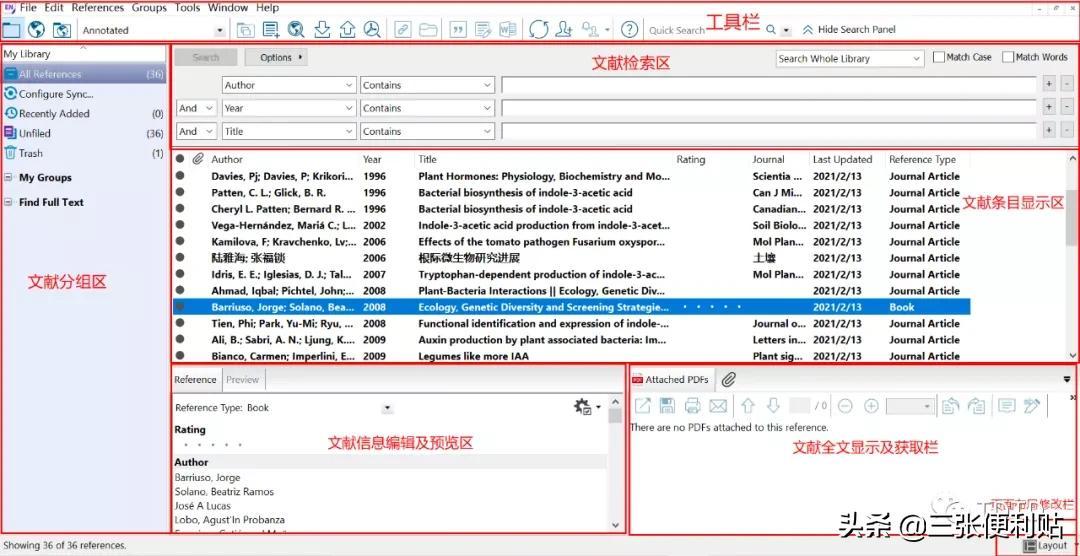Image resolution: width=1080 pixels, height=556 pixels.
Task: Click the Save PDF disk icon
Action: click(x=667, y=406)
